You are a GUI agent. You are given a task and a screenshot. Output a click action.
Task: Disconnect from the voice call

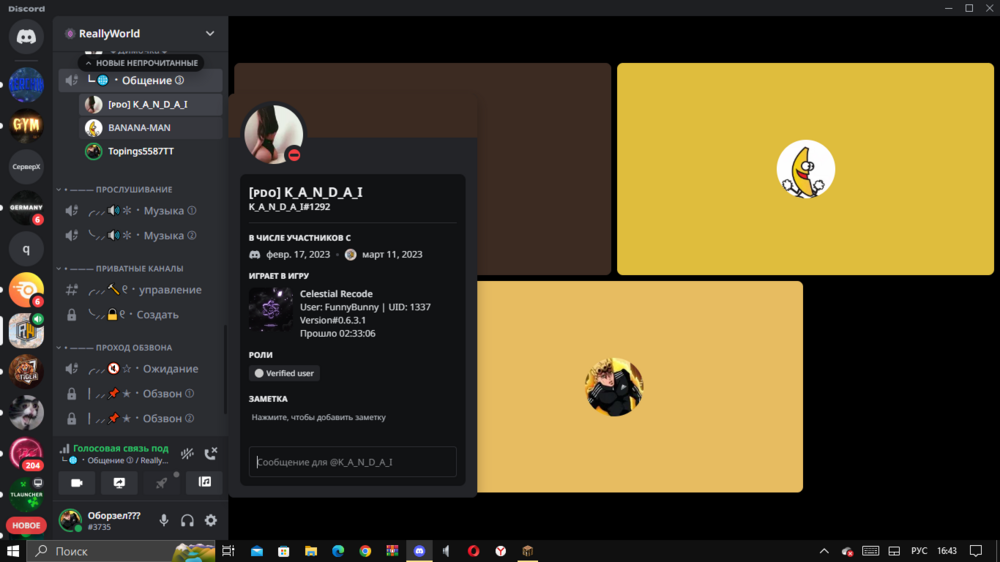(210, 454)
